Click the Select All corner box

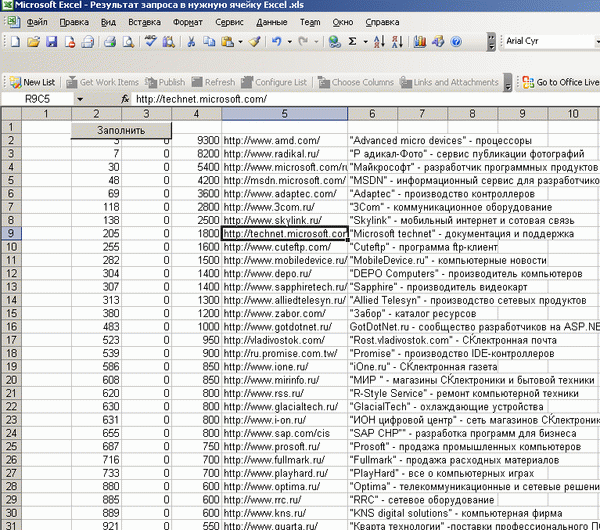(x=11, y=114)
